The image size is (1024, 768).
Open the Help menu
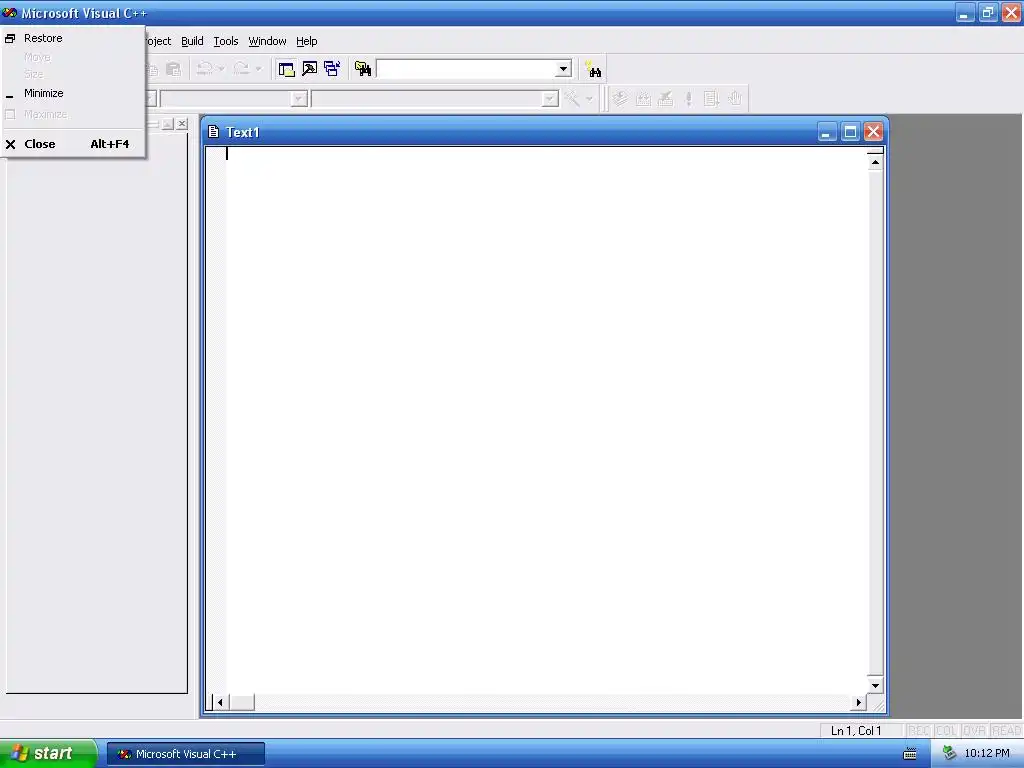click(x=306, y=41)
